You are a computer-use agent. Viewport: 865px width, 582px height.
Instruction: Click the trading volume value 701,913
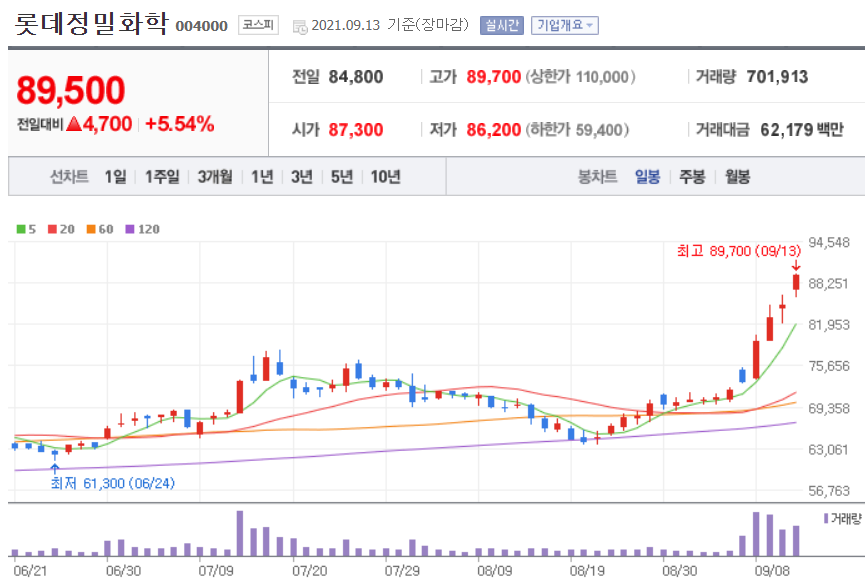[x=777, y=77]
